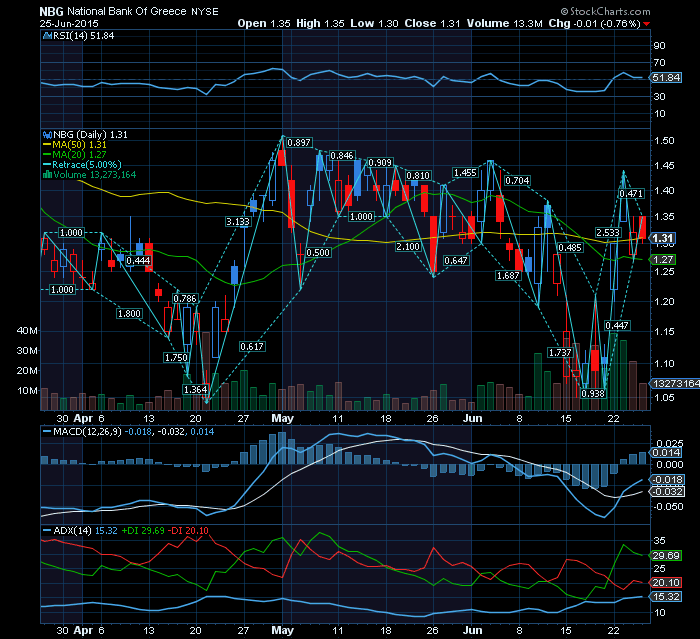Image resolution: width=700 pixels, height=639 pixels.
Task: Click the retracement label 0.471
Action: pyautogui.click(x=631, y=193)
